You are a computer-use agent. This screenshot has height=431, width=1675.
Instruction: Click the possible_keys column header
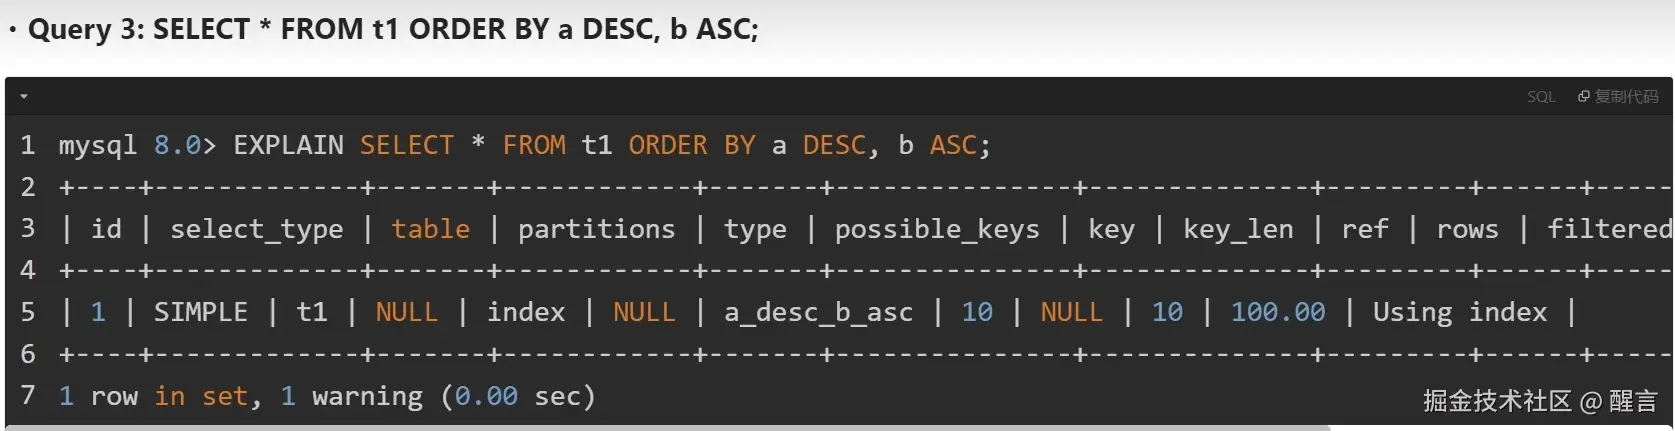(937, 230)
